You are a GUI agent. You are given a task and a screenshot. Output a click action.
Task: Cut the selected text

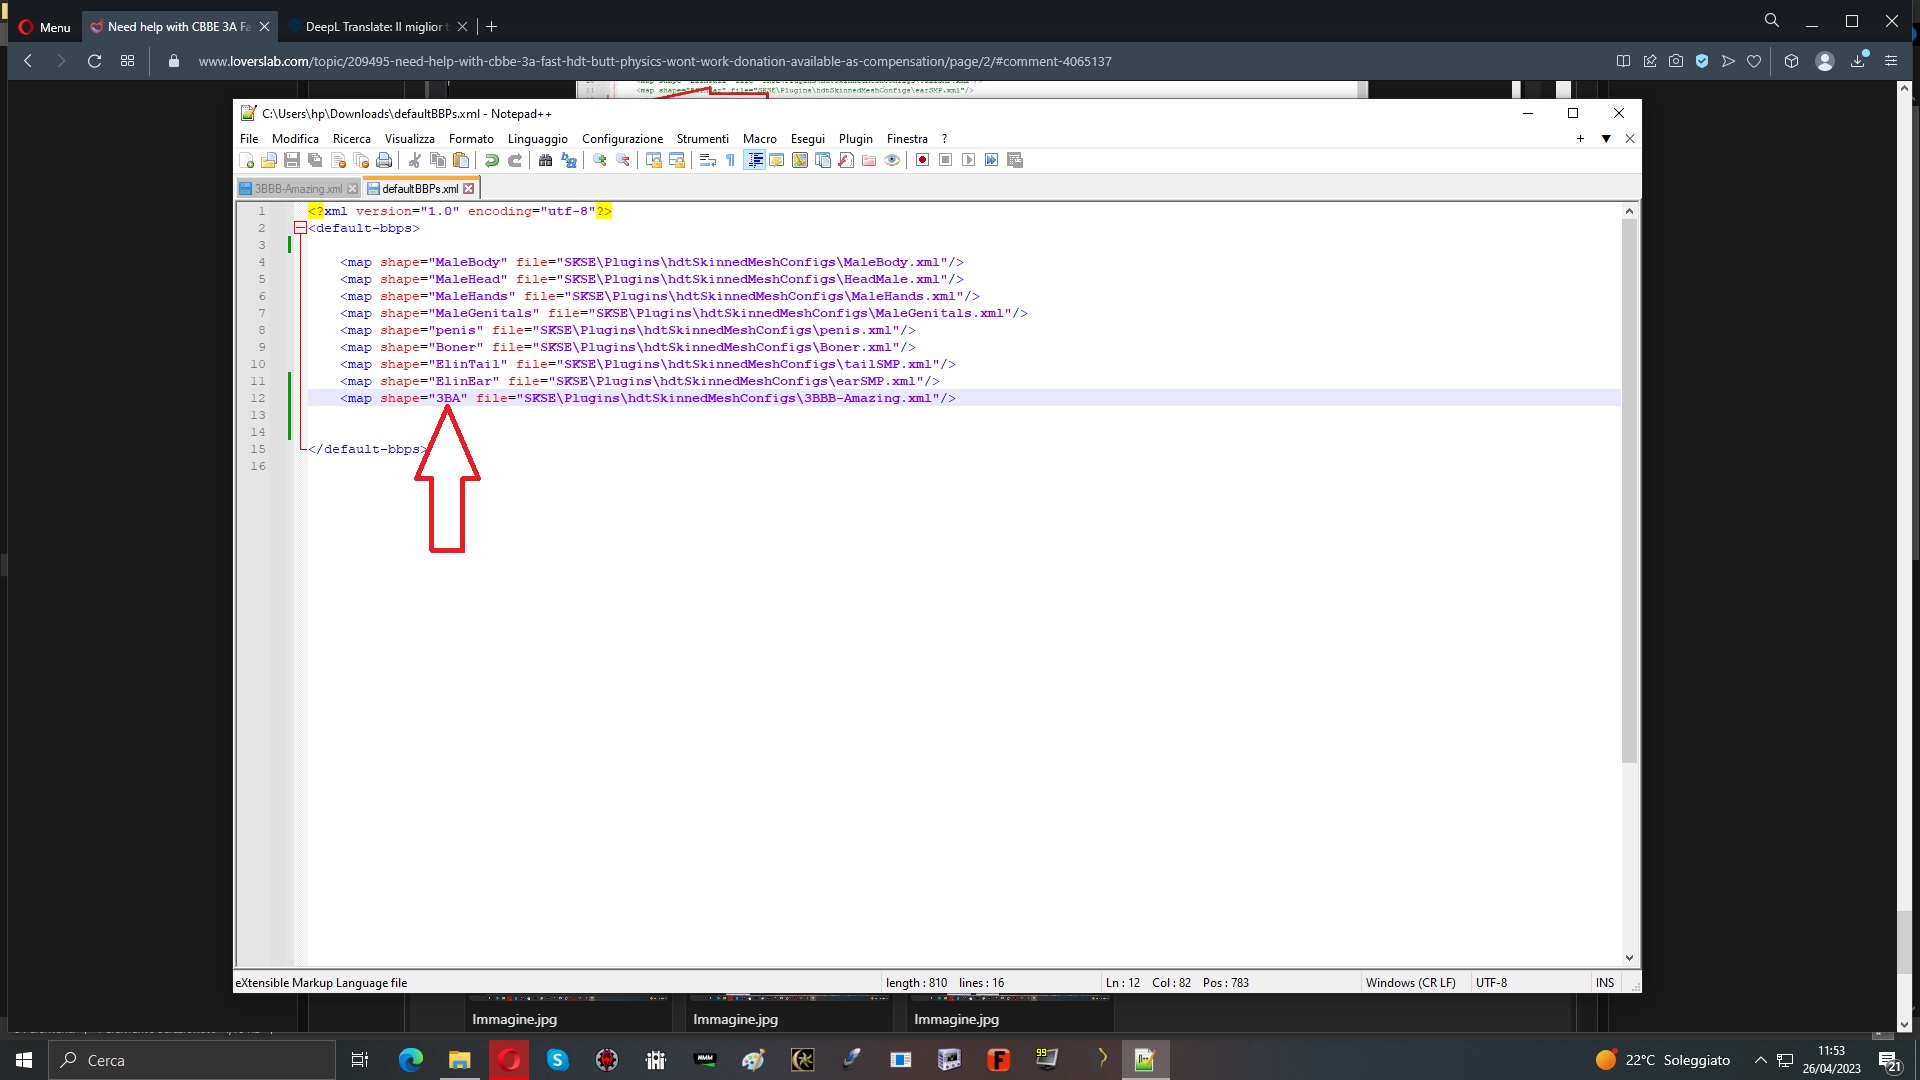415,160
